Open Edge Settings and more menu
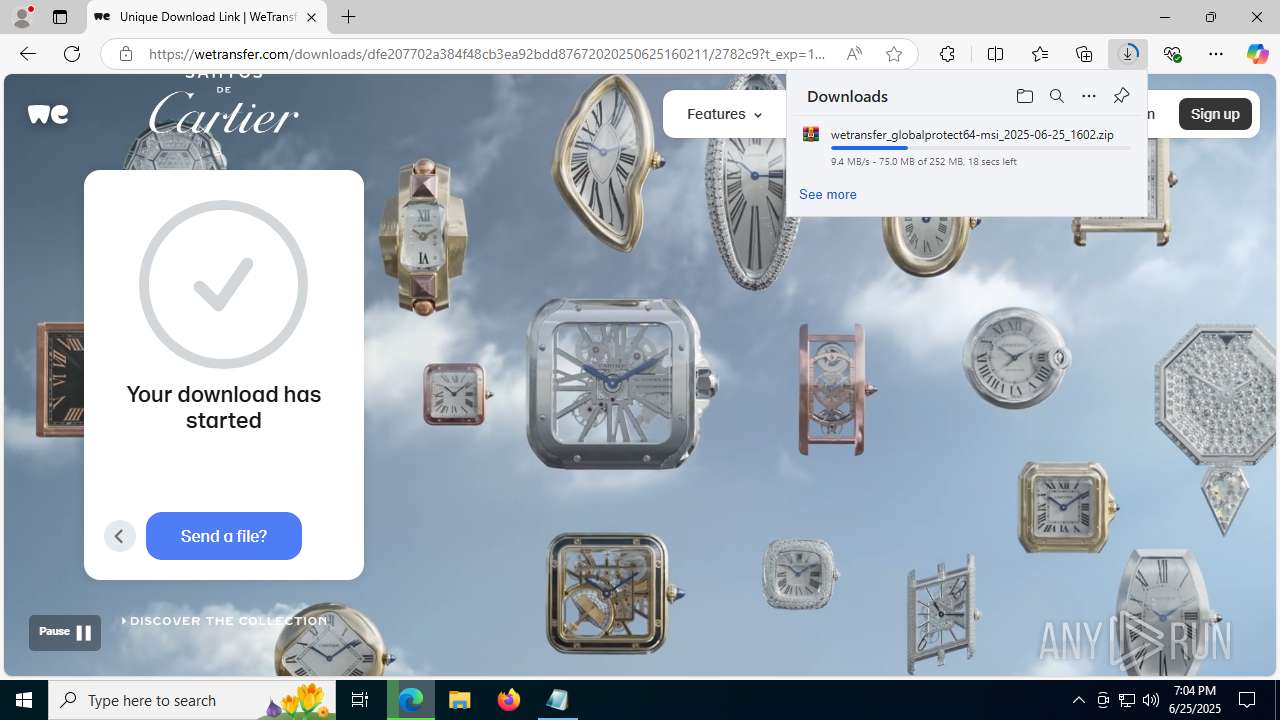The width and height of the screenshot is (1280, 720). (1216, 54)
